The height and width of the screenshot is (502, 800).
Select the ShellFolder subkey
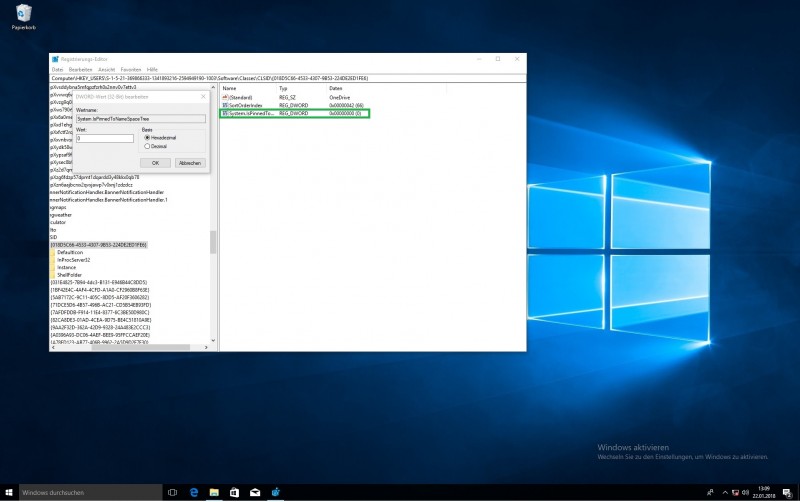[x=69, y=275]
